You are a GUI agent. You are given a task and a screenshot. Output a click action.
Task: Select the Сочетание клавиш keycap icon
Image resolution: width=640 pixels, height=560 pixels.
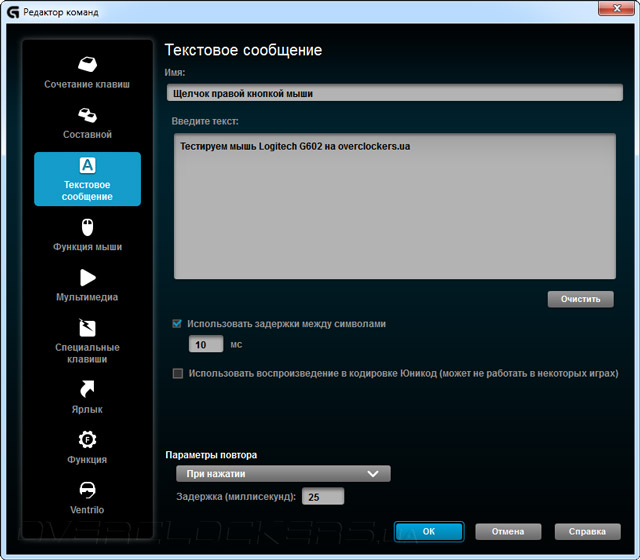click(x=87, y=64)
